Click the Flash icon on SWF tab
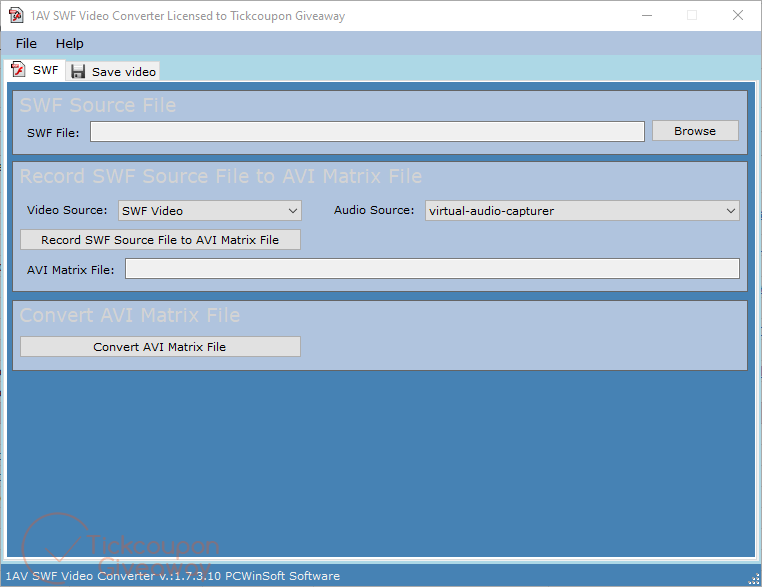 (x=18, y=69)
